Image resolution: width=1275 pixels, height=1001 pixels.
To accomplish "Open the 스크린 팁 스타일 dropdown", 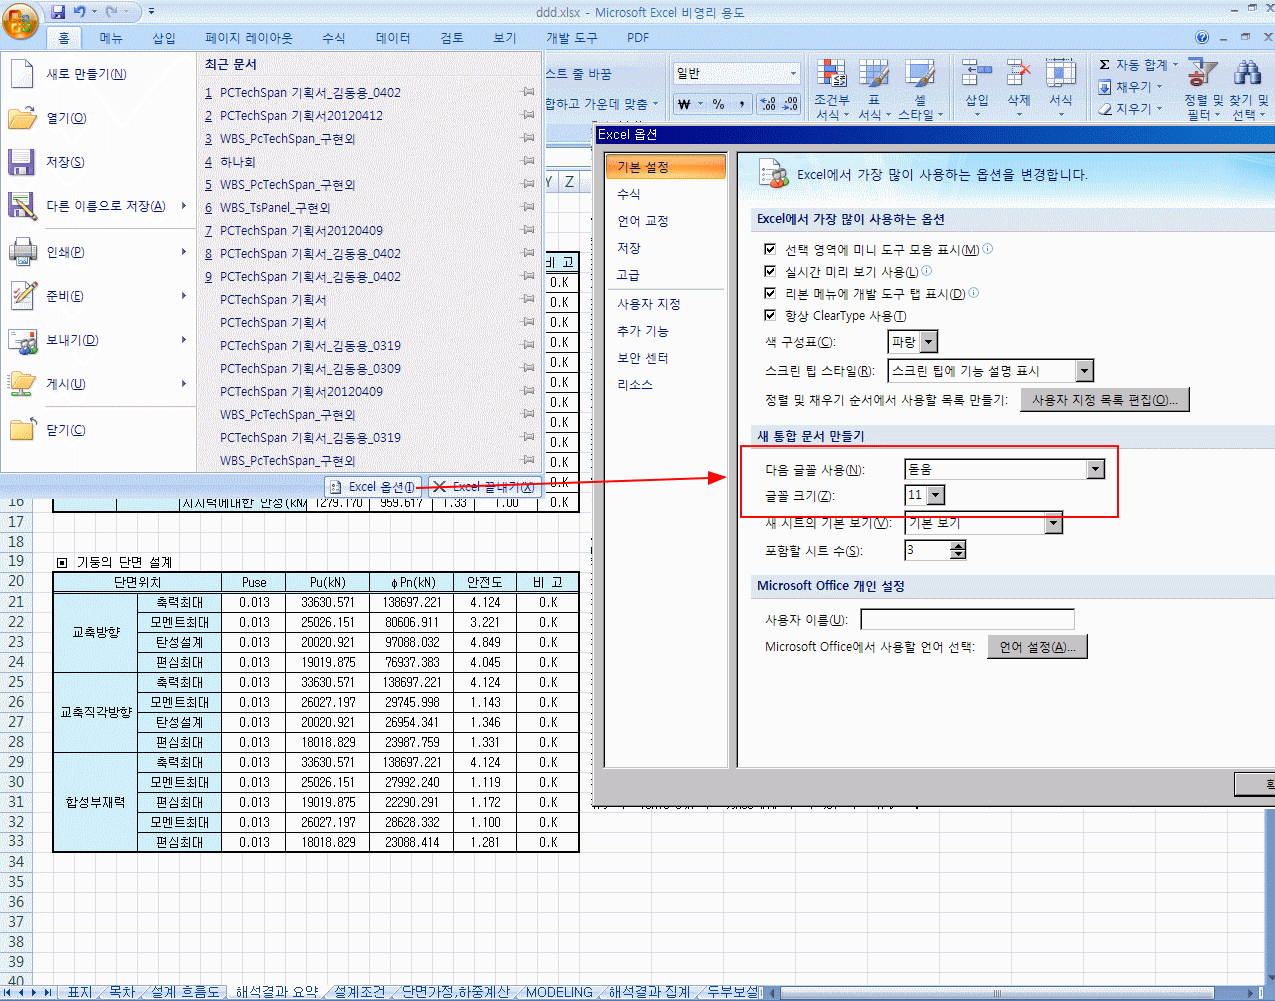I will pos(1085,371).
